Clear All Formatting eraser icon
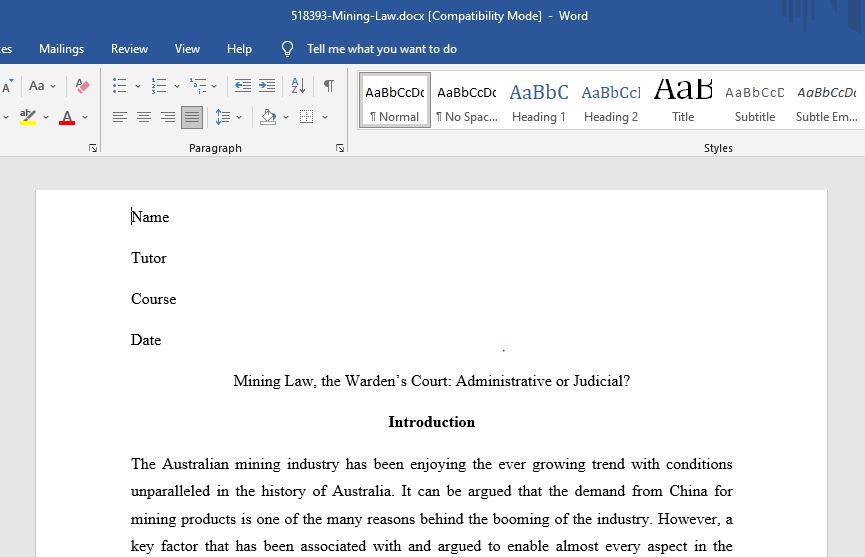Viewport: 865px width, 557px height. click(x=82, y=85)
